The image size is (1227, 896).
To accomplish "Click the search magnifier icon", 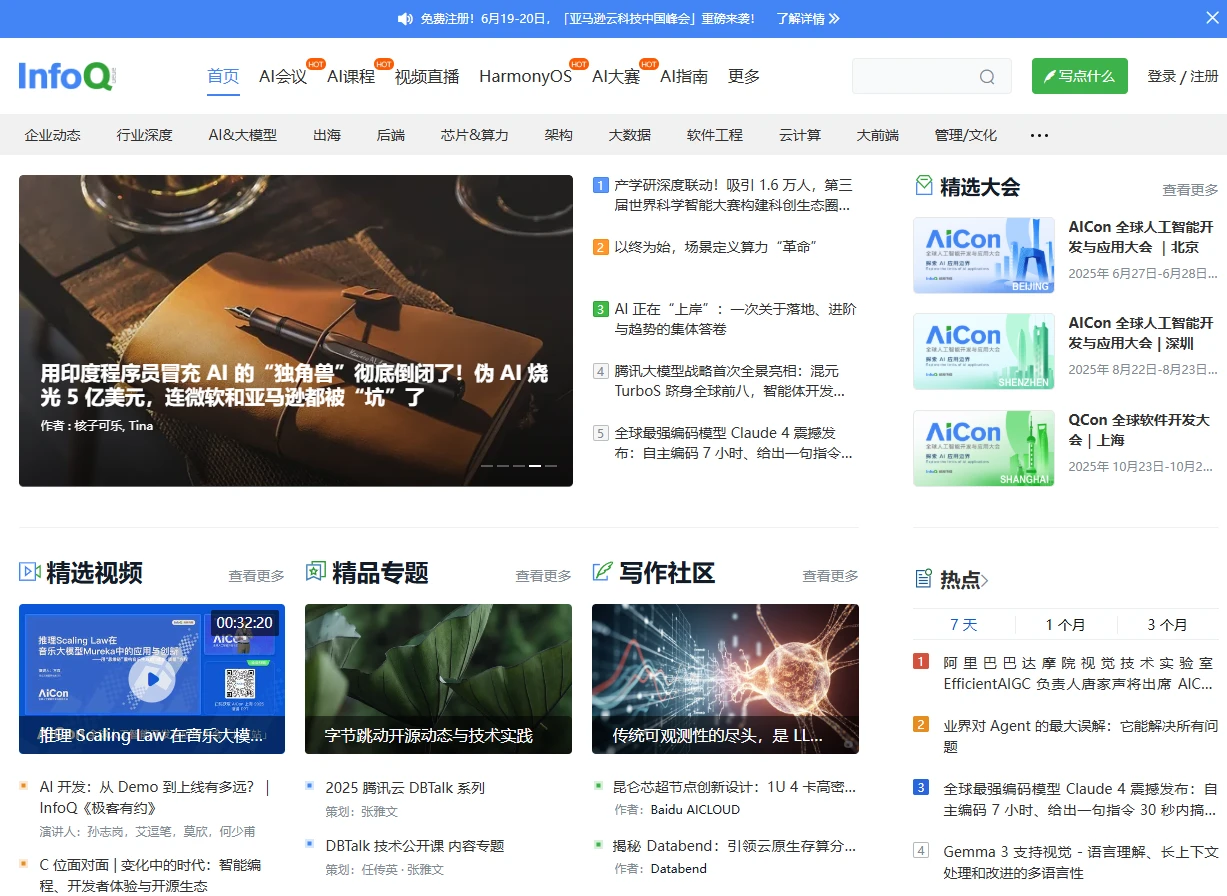I will (x=987, y=76).
